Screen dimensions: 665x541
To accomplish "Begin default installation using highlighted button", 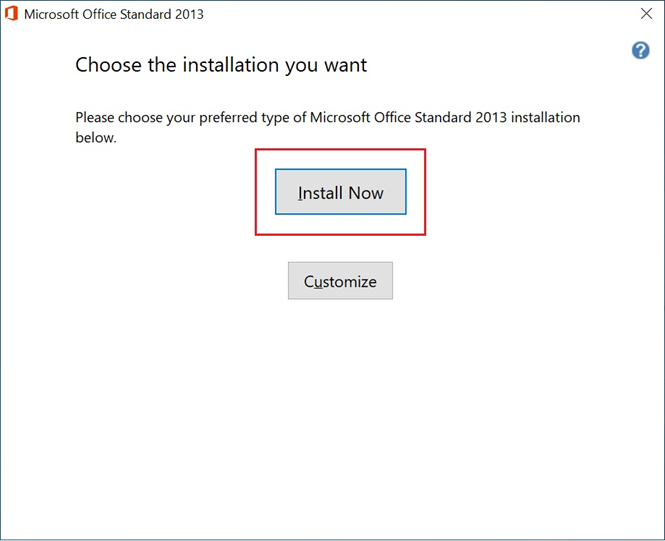I will coord(341,192).
